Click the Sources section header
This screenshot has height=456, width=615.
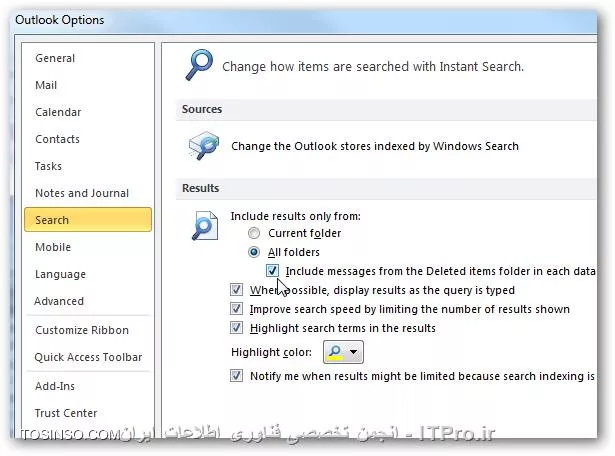[386, 109]
